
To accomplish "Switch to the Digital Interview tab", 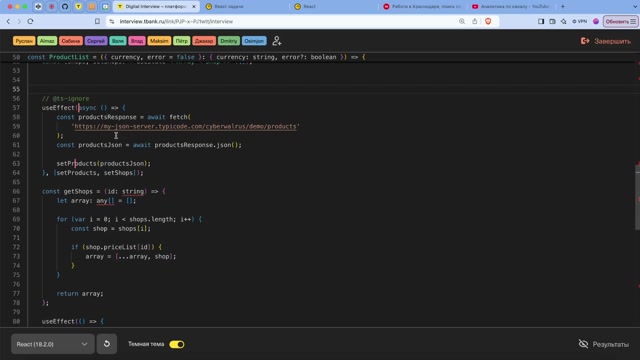I will coord(155,7).
